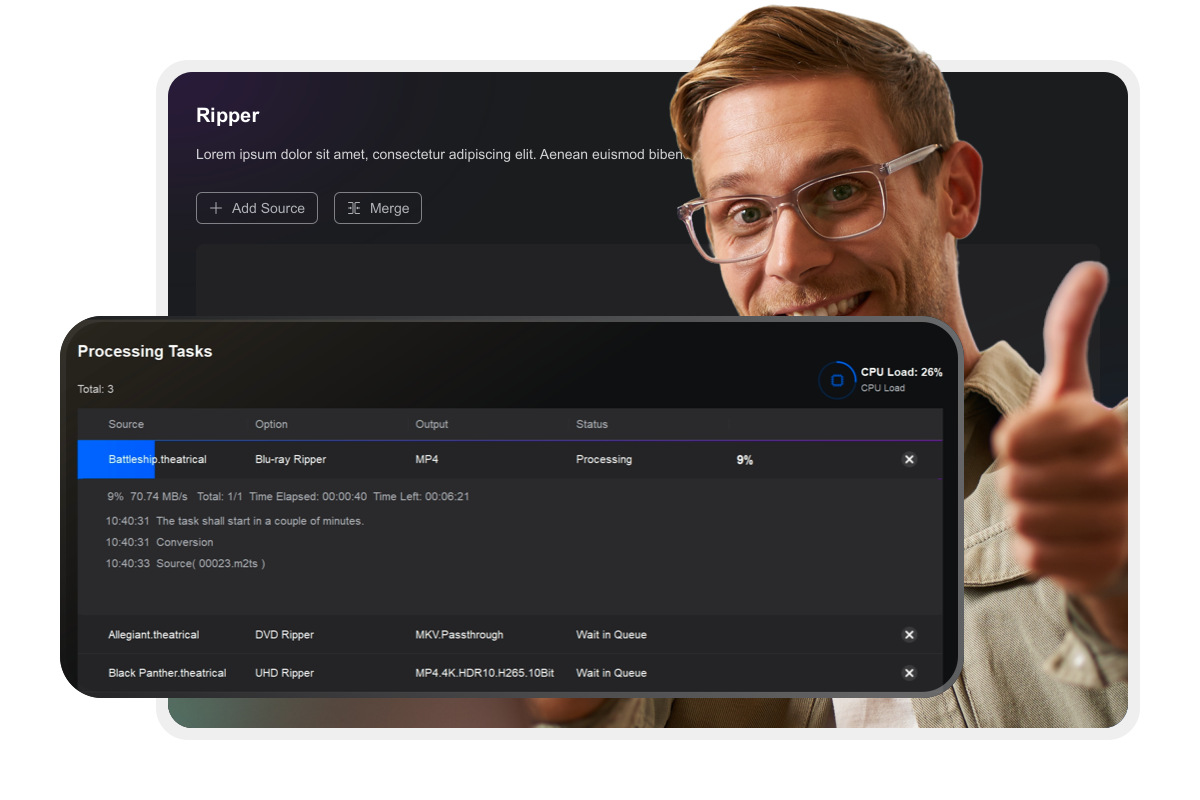Image resolution: width=1200 pixels, height=800 pixels.
Task: Click Wait in Queue status for Black Panther
Action: 611,673
